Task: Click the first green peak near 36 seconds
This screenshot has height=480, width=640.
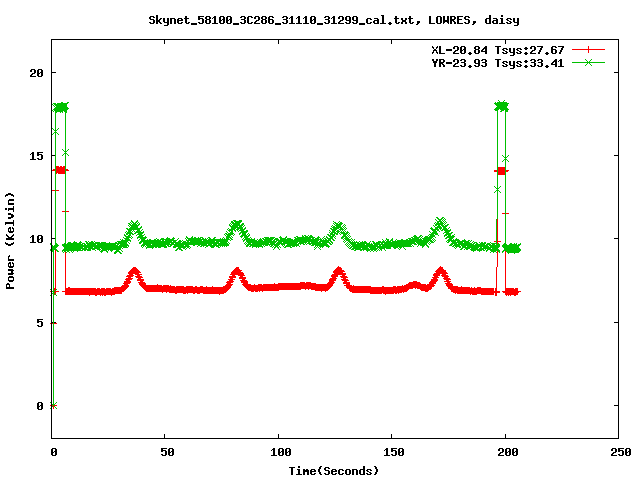Action: tap(134, 226)
